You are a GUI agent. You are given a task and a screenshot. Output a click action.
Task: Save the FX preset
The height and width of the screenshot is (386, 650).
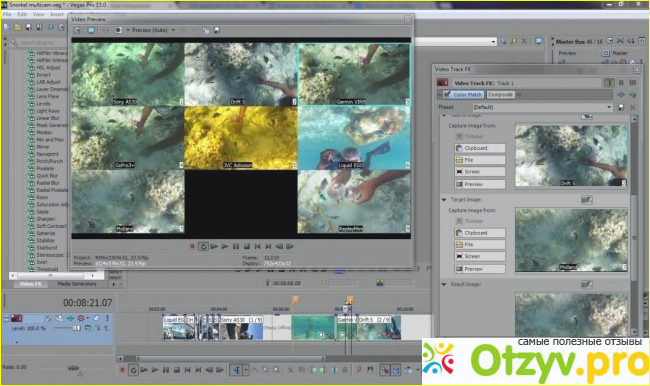(621, 107)
